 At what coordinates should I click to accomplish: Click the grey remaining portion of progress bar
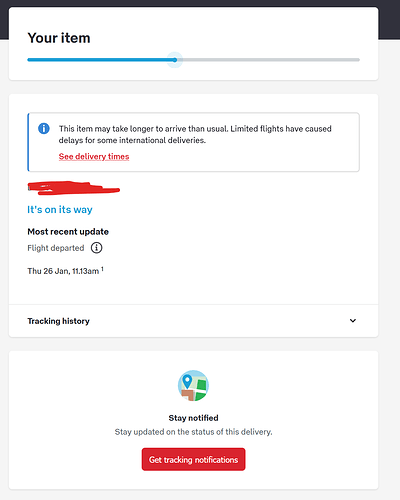[x=268, y=60]
